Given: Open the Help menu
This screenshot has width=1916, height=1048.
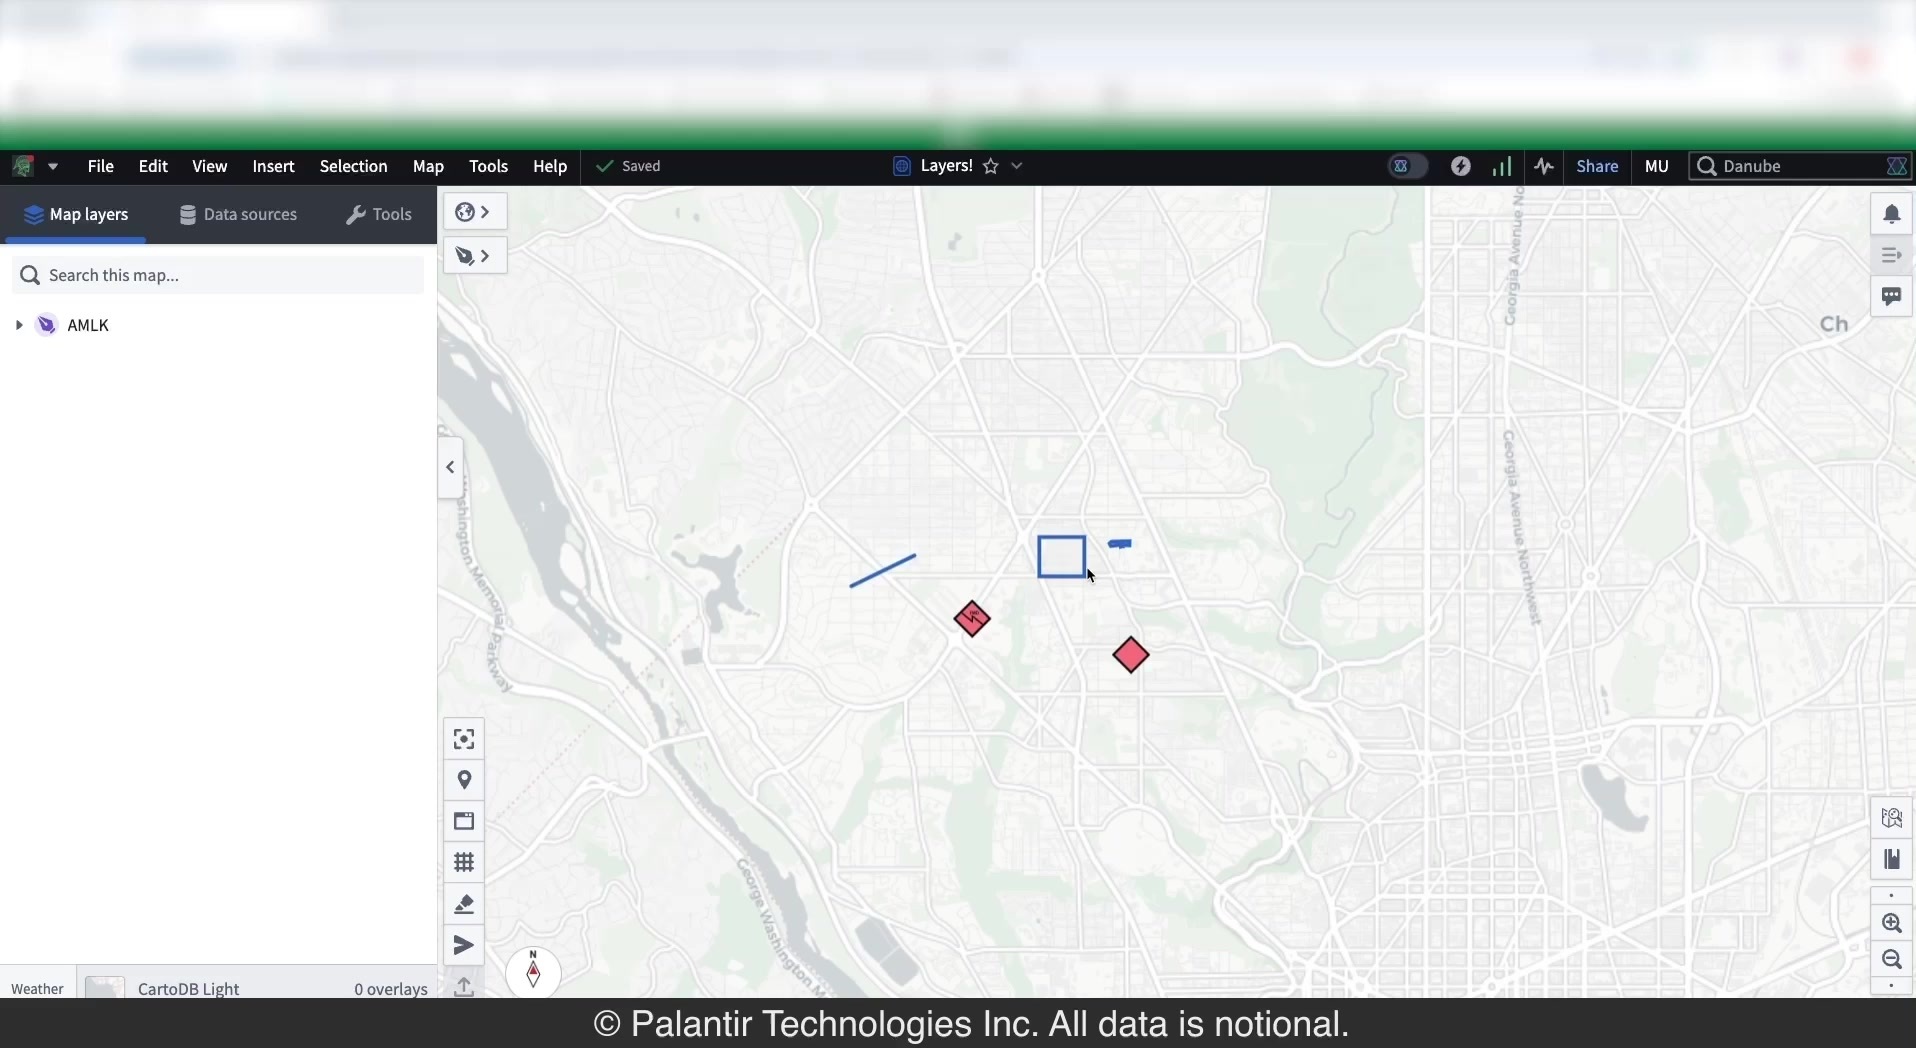Looking at the screenshot, I should click(550, 166).
